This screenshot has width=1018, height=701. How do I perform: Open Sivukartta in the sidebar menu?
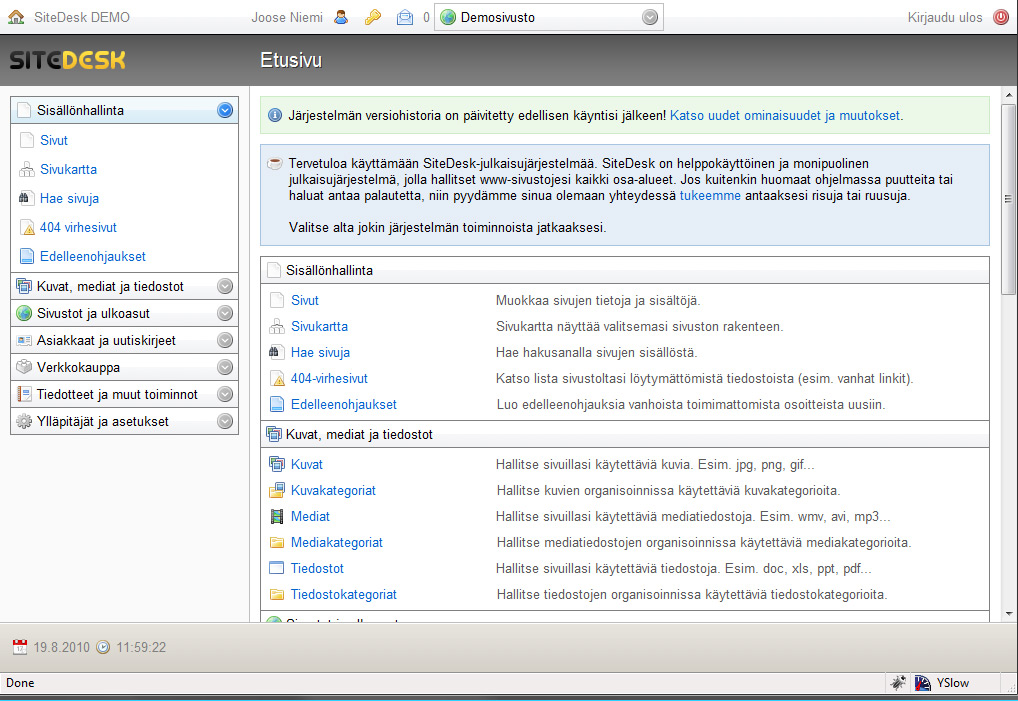point(68,169)
